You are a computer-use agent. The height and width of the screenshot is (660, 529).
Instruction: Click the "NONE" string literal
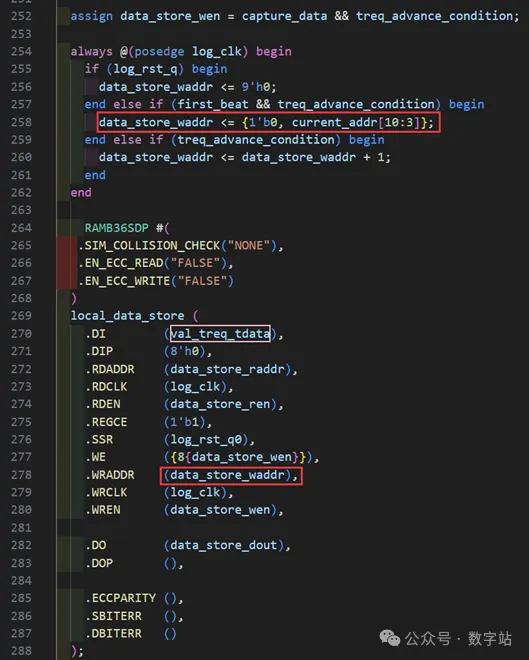click(x=249, y=245)
